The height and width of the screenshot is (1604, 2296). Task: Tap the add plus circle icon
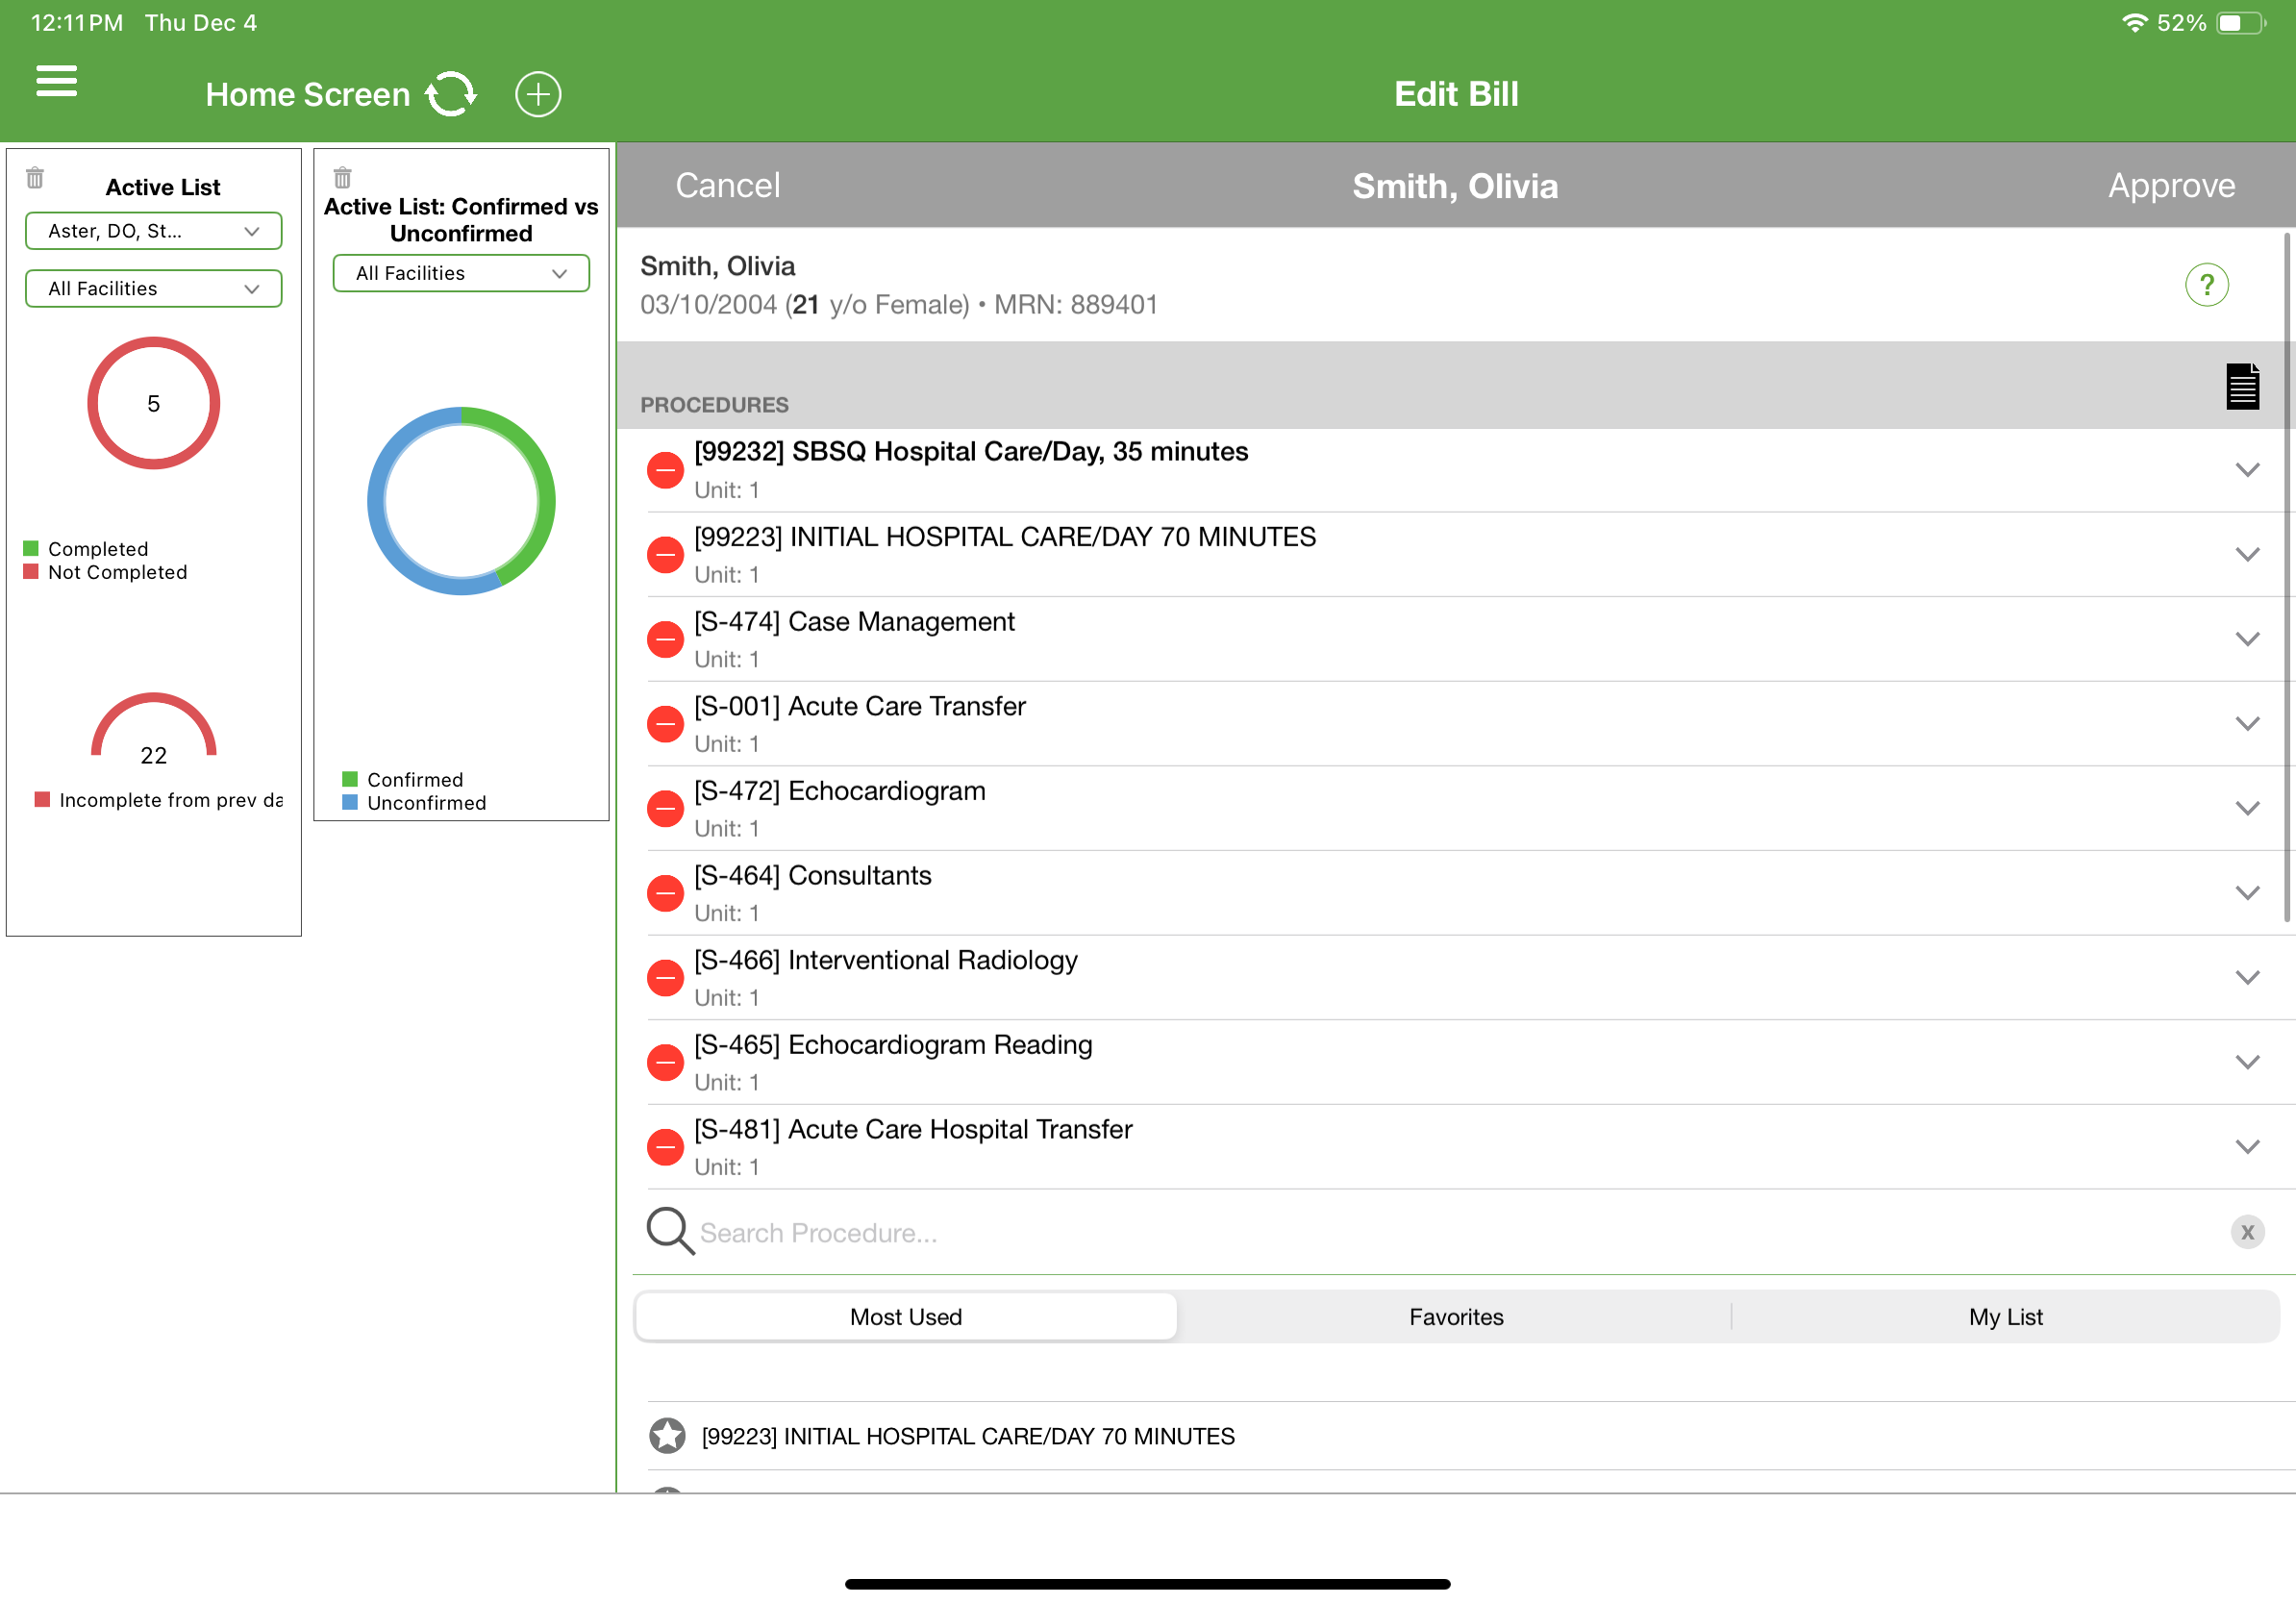538,94
